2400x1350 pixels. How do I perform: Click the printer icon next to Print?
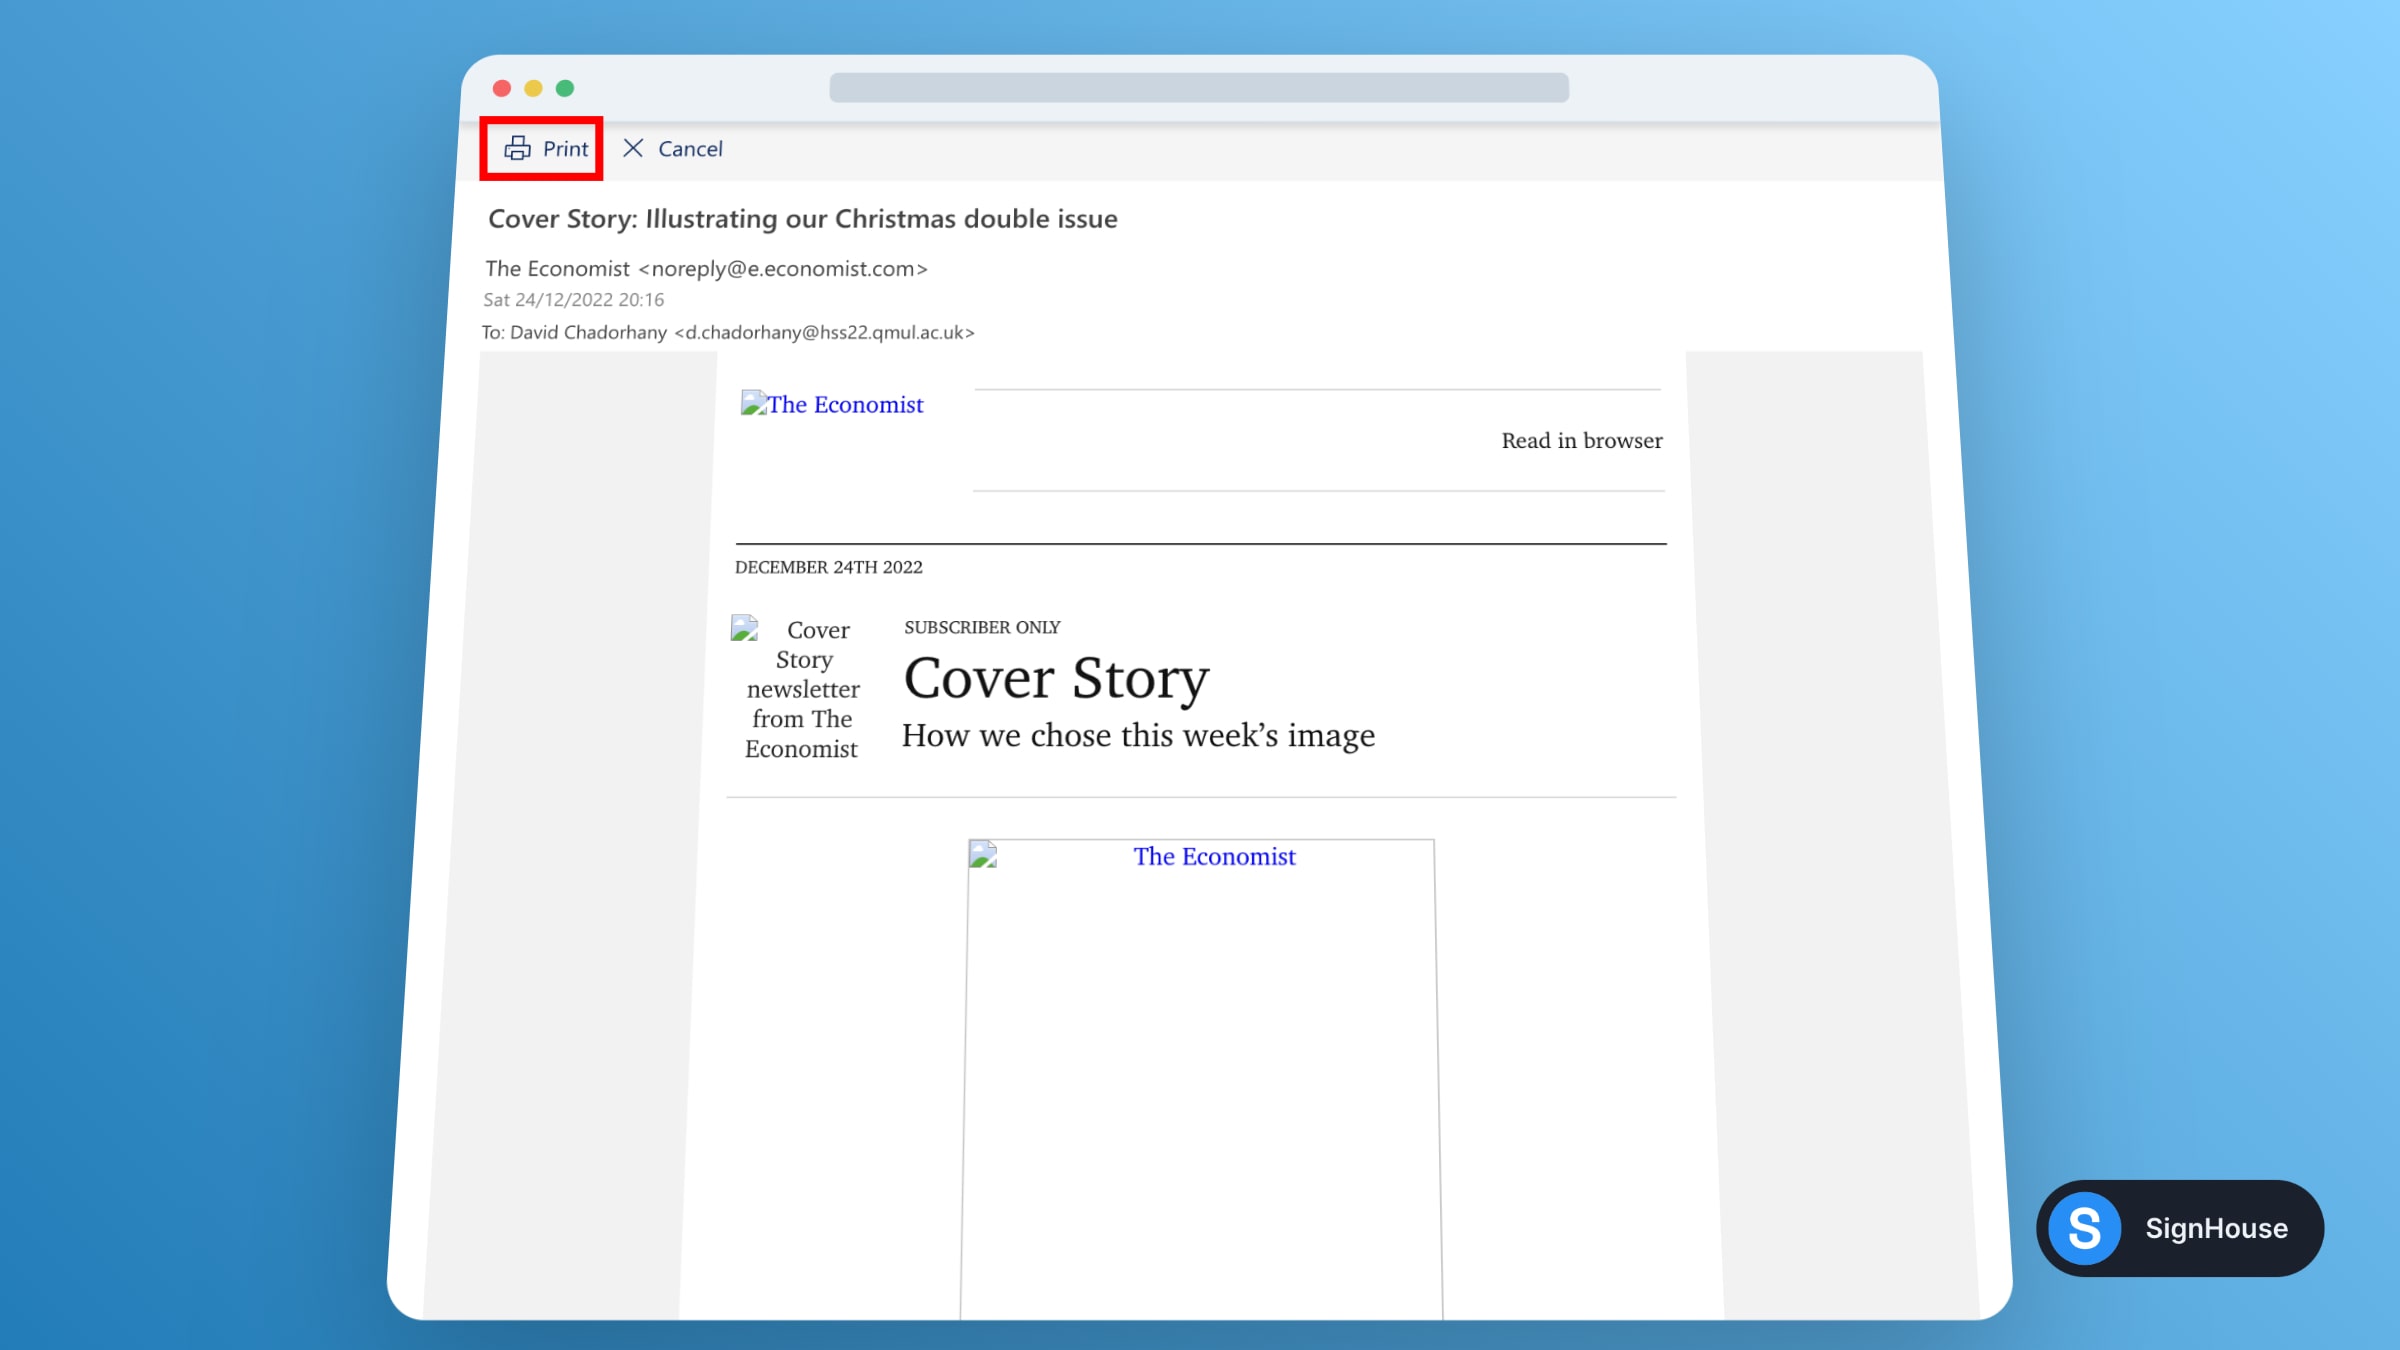click(x=516, y=148)
